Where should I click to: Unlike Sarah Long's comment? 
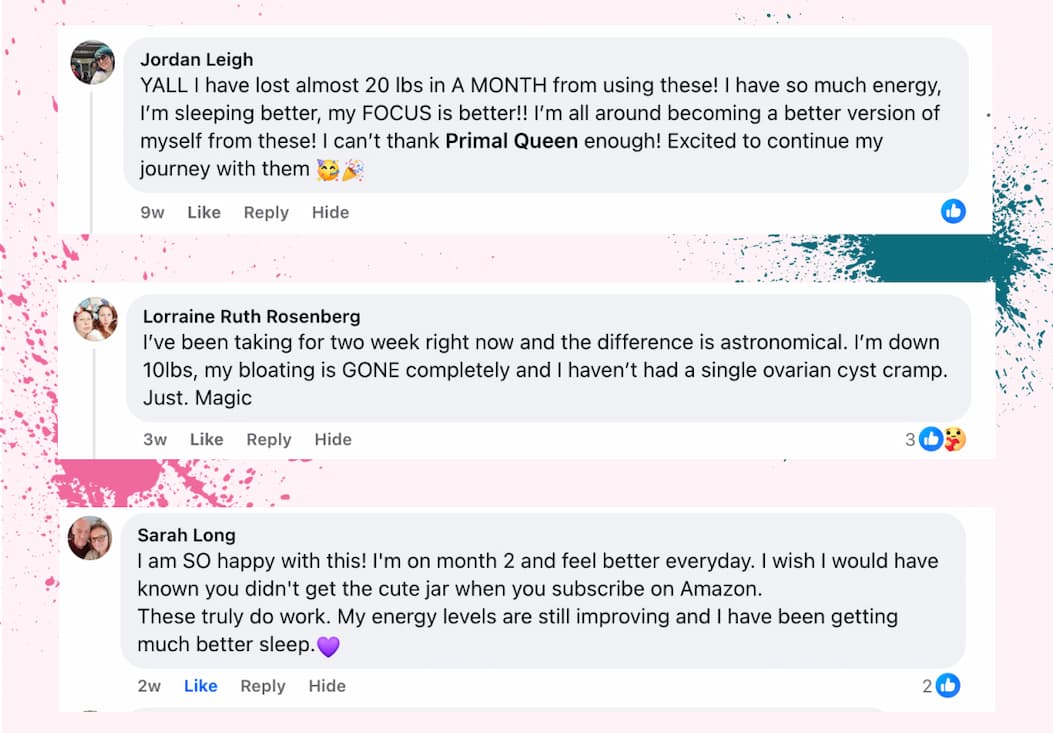point(200,686)
